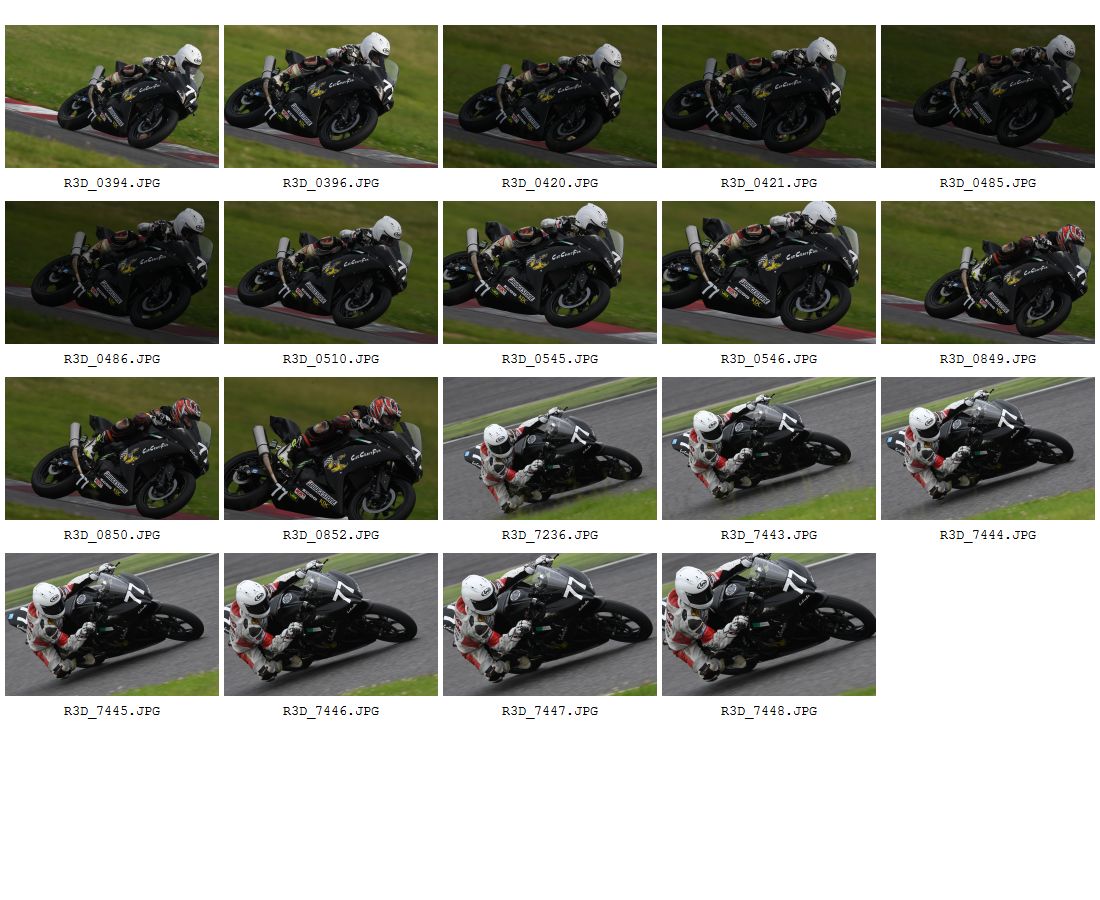Viewport: 1100px width, 900px height.
Task: Click the R3D_0420.JPG image
Action: (549, 97)
